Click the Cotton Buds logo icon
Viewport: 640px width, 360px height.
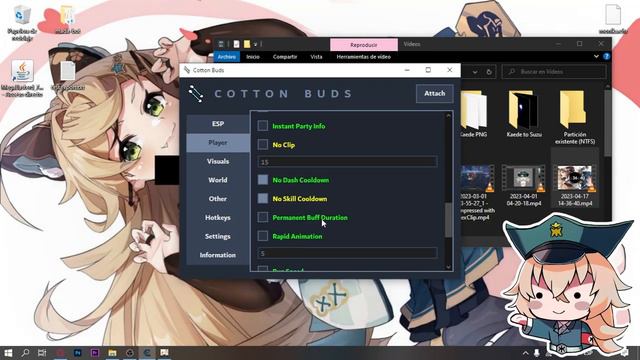click(196, 94)
